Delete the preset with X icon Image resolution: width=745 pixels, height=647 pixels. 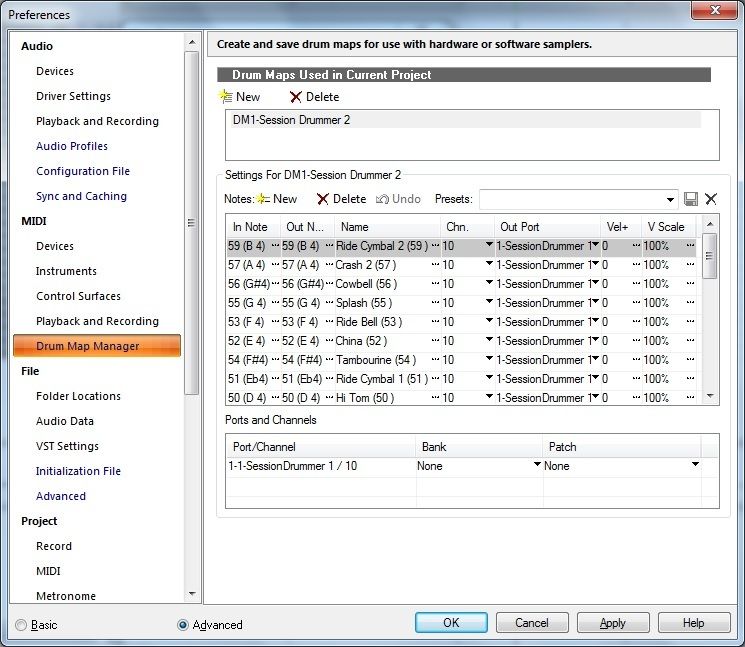click(x=711, y=199)
